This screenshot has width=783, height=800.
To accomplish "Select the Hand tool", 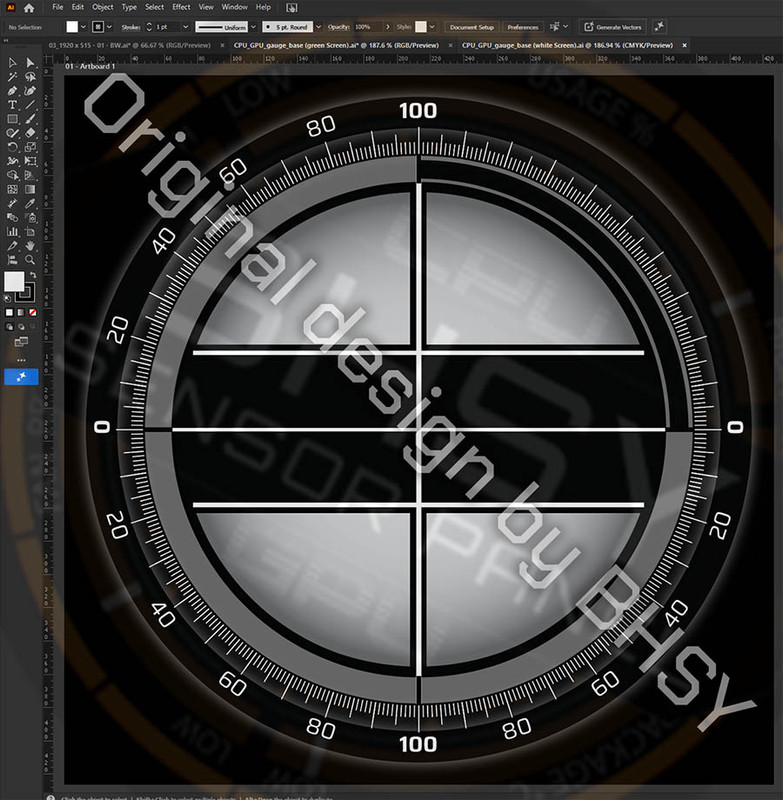I will coord(30,245).
